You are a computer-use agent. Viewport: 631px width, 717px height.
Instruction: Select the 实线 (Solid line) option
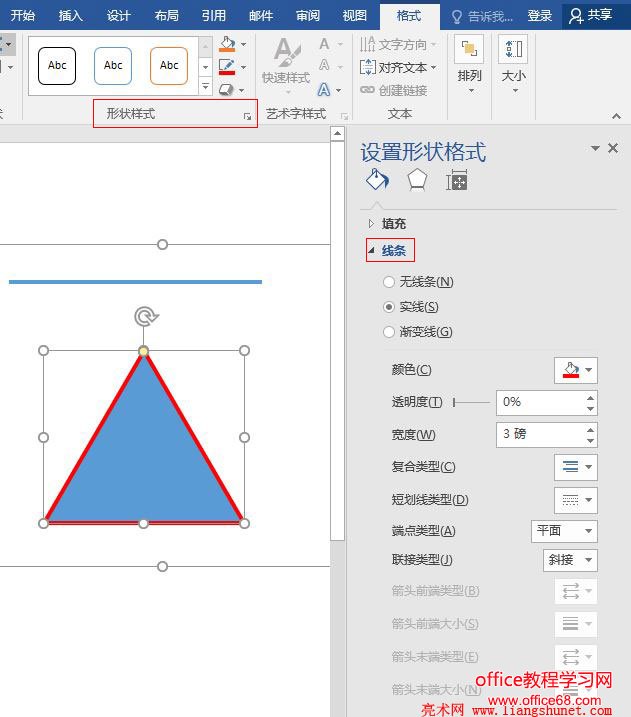click(389, 307)
